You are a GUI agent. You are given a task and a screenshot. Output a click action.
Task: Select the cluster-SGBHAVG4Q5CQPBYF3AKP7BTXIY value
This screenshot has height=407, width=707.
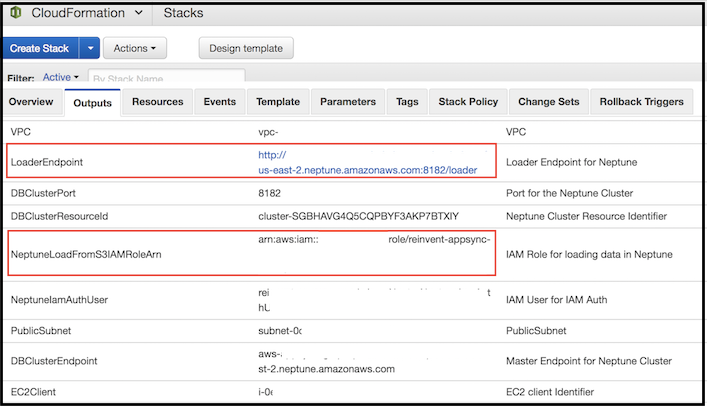[358, 216]
